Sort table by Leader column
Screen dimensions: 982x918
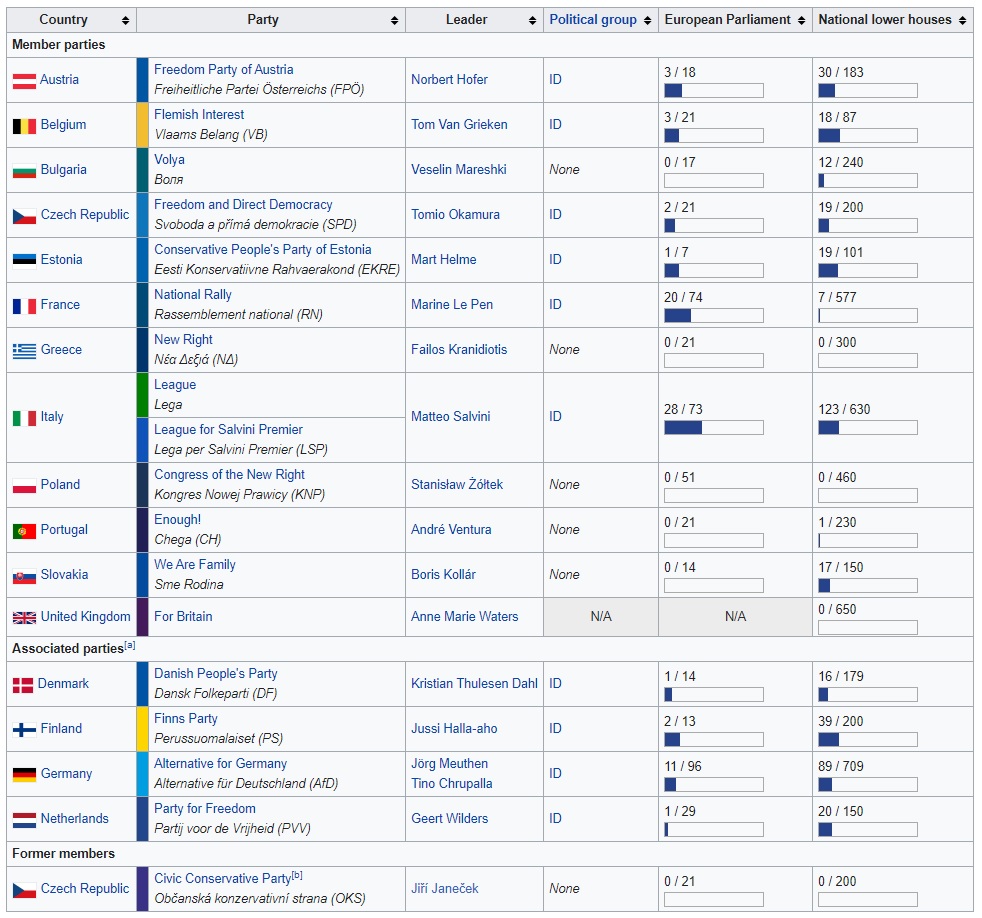[532, 21]
